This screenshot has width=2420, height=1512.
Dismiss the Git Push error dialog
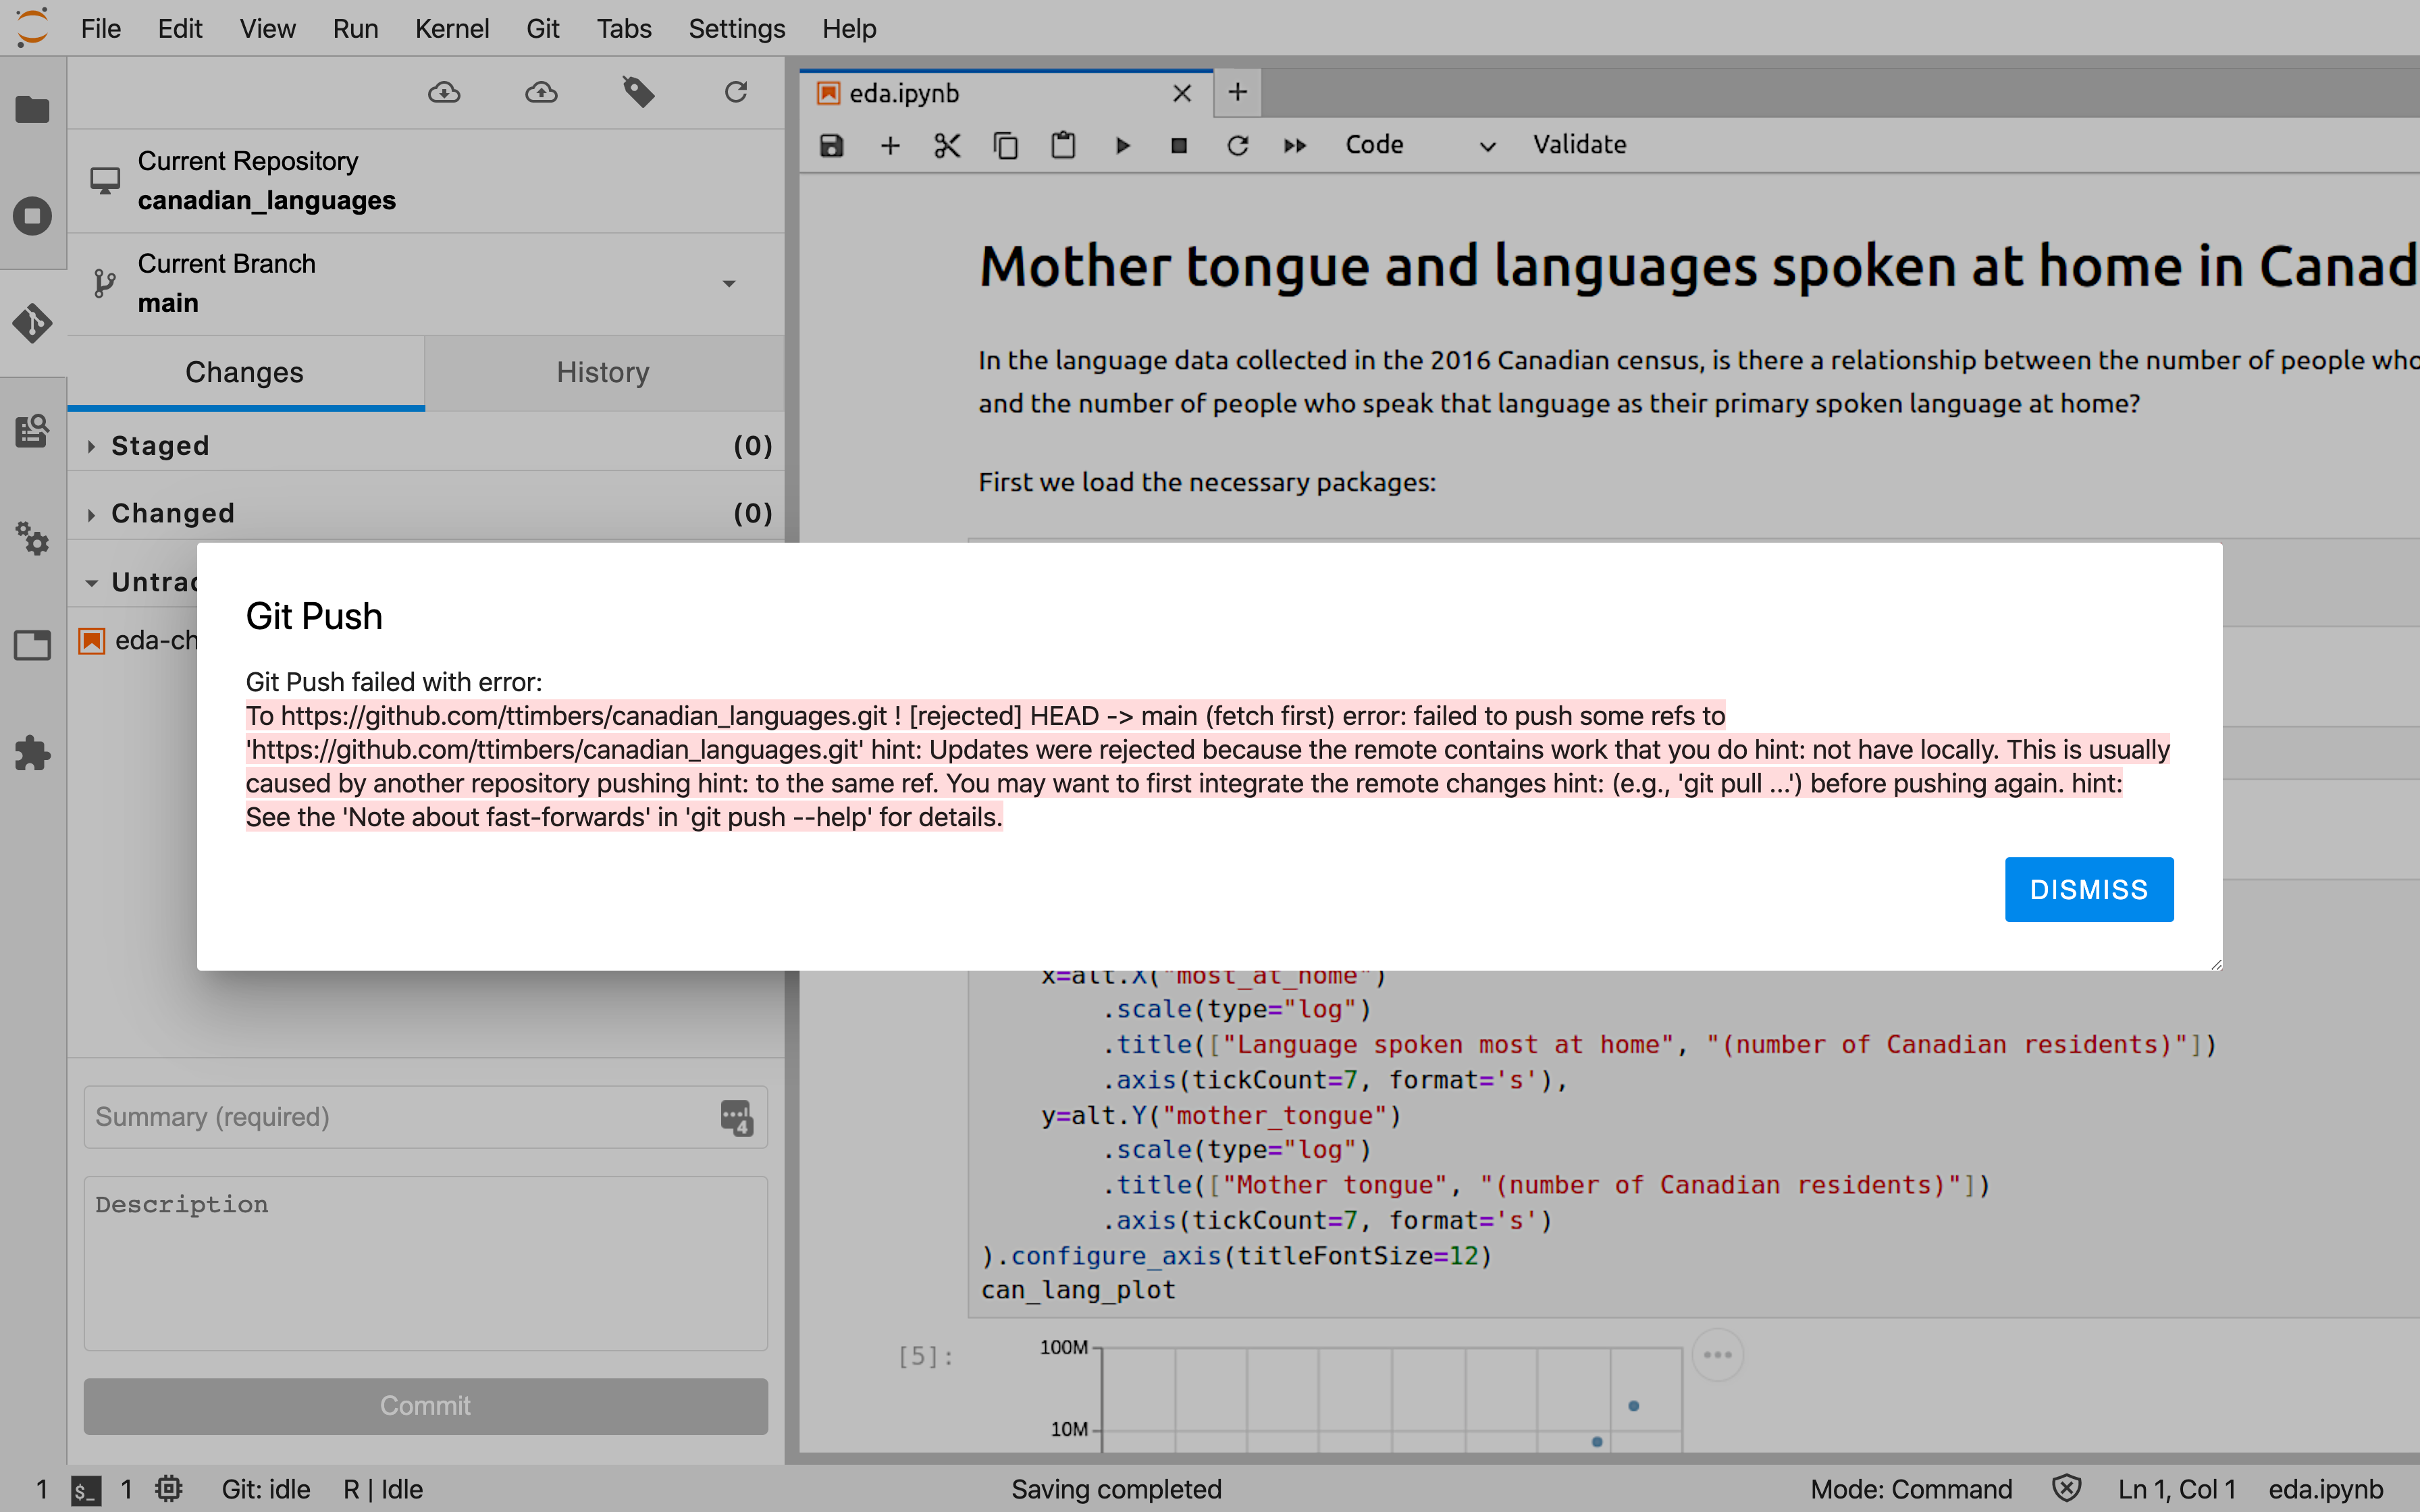click(2088, 889)
